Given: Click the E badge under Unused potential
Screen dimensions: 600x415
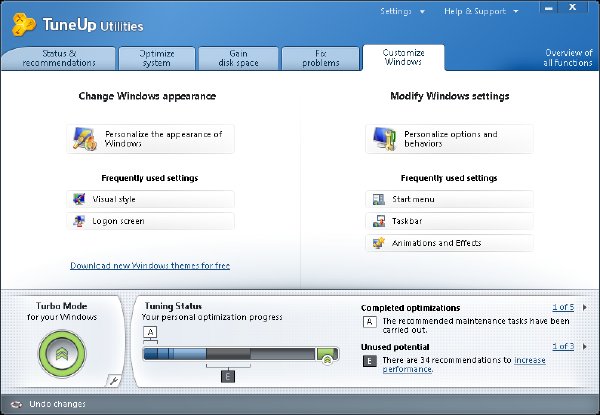Looking at the screenshot, I should (369, 361).
